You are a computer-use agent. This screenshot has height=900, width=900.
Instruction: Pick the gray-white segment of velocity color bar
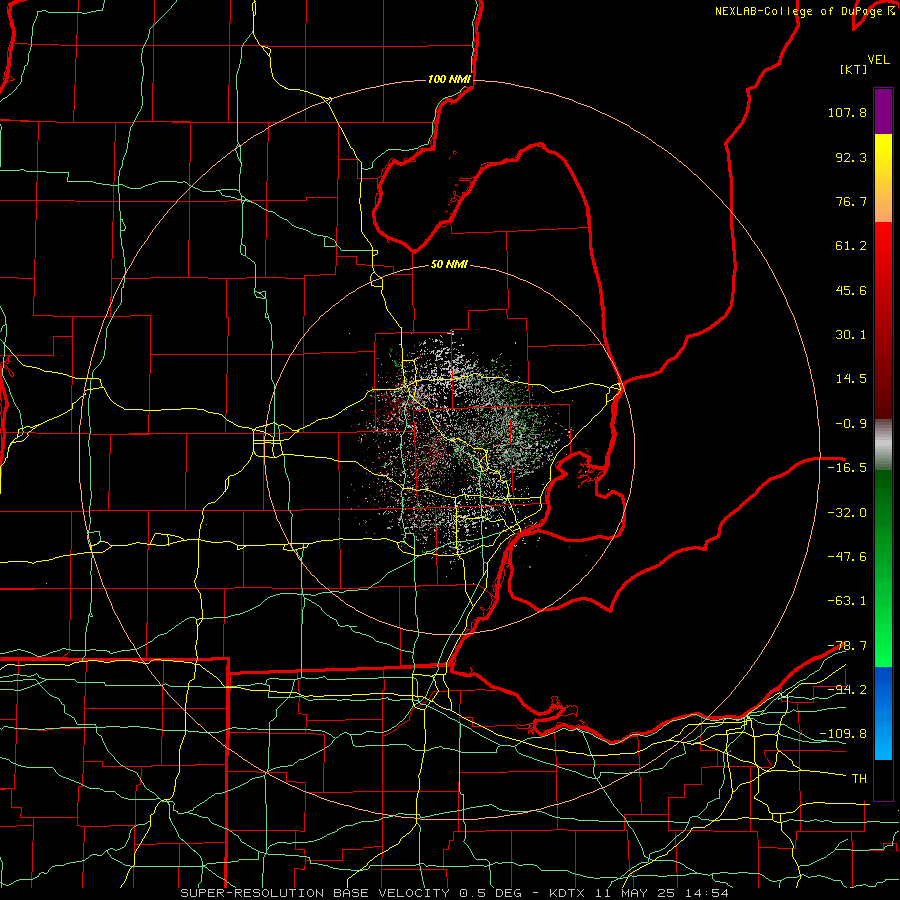[883, 442]
